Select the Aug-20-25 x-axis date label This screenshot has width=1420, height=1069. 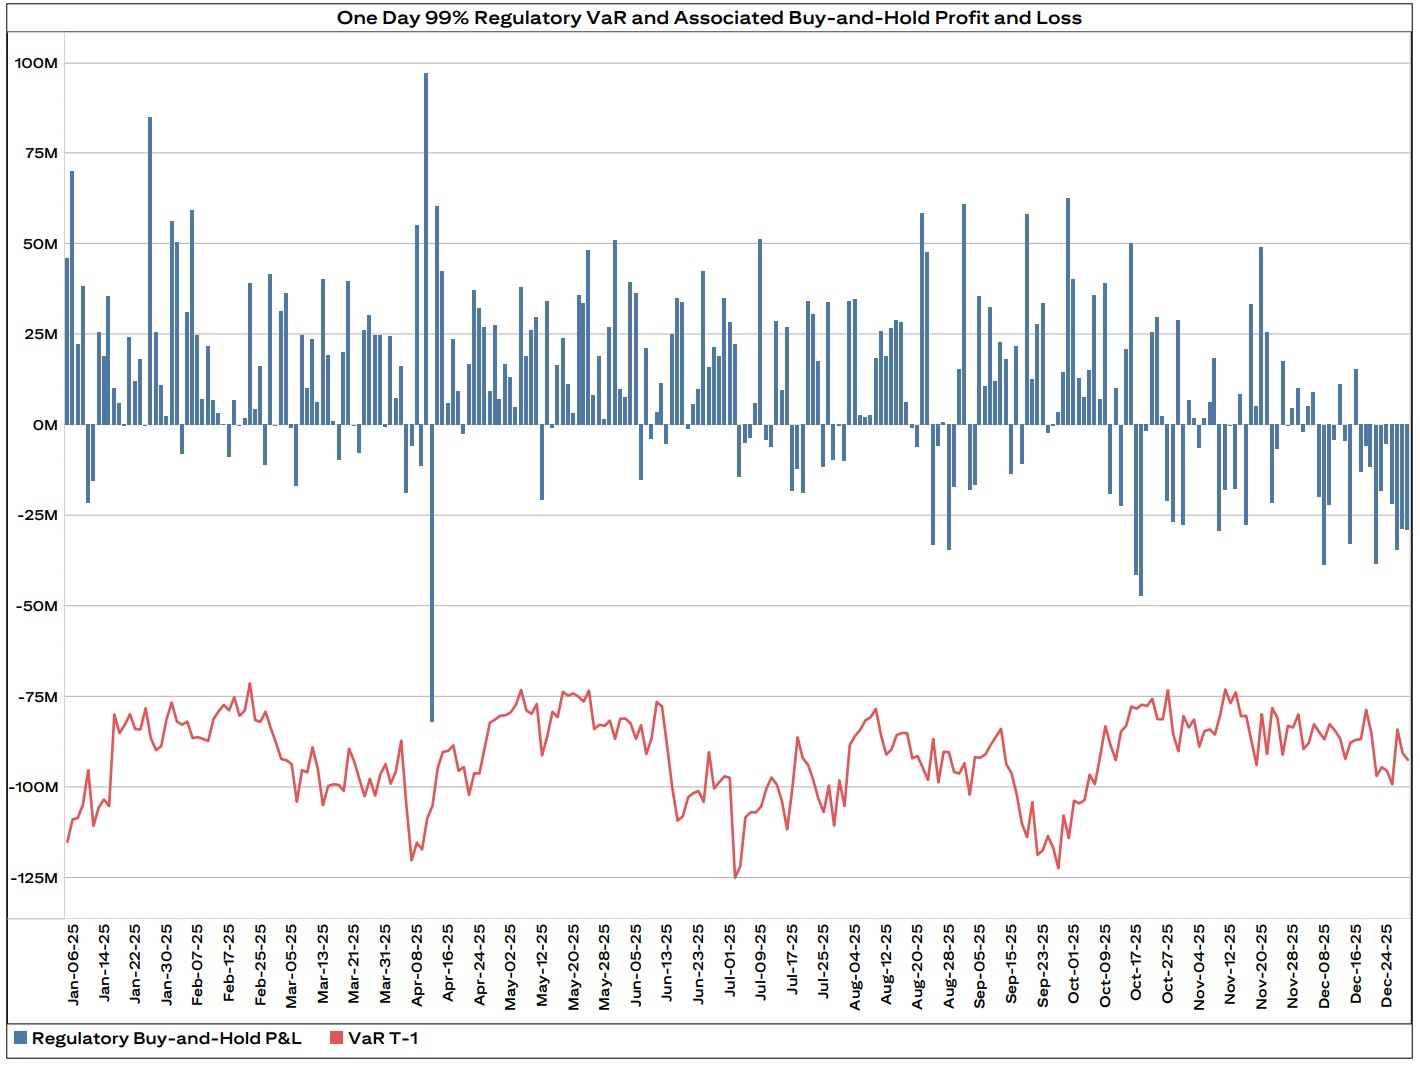point(917,964)
